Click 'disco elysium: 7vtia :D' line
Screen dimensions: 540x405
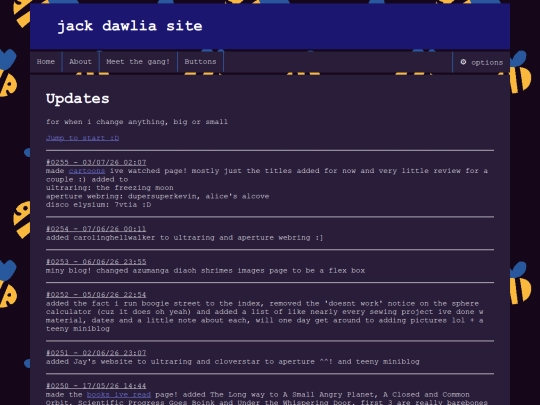pos(98,205)
